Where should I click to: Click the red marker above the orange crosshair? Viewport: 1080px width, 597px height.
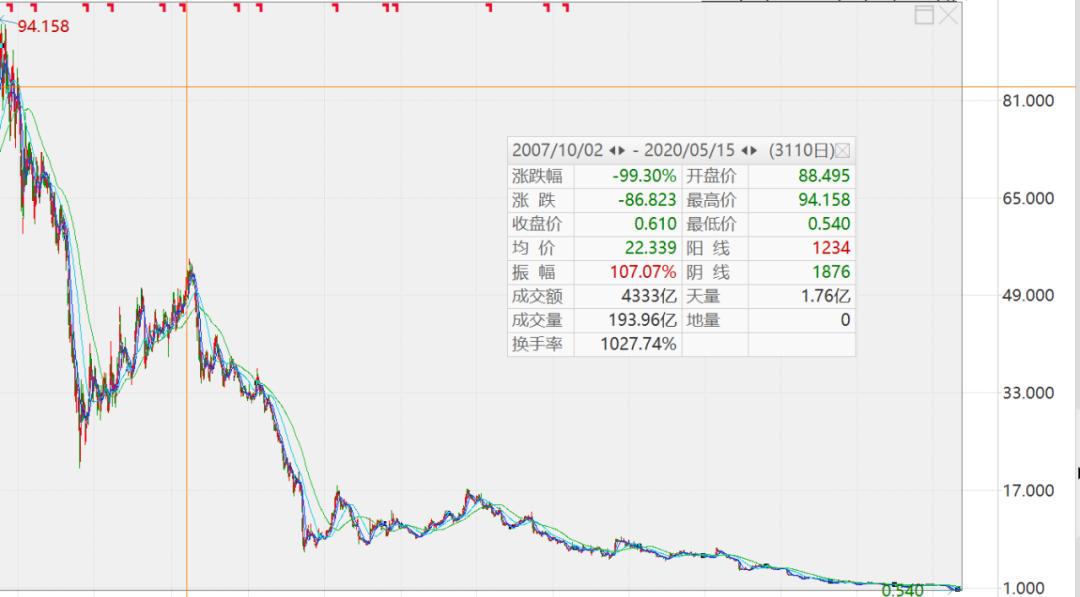[x=181, y=5]
